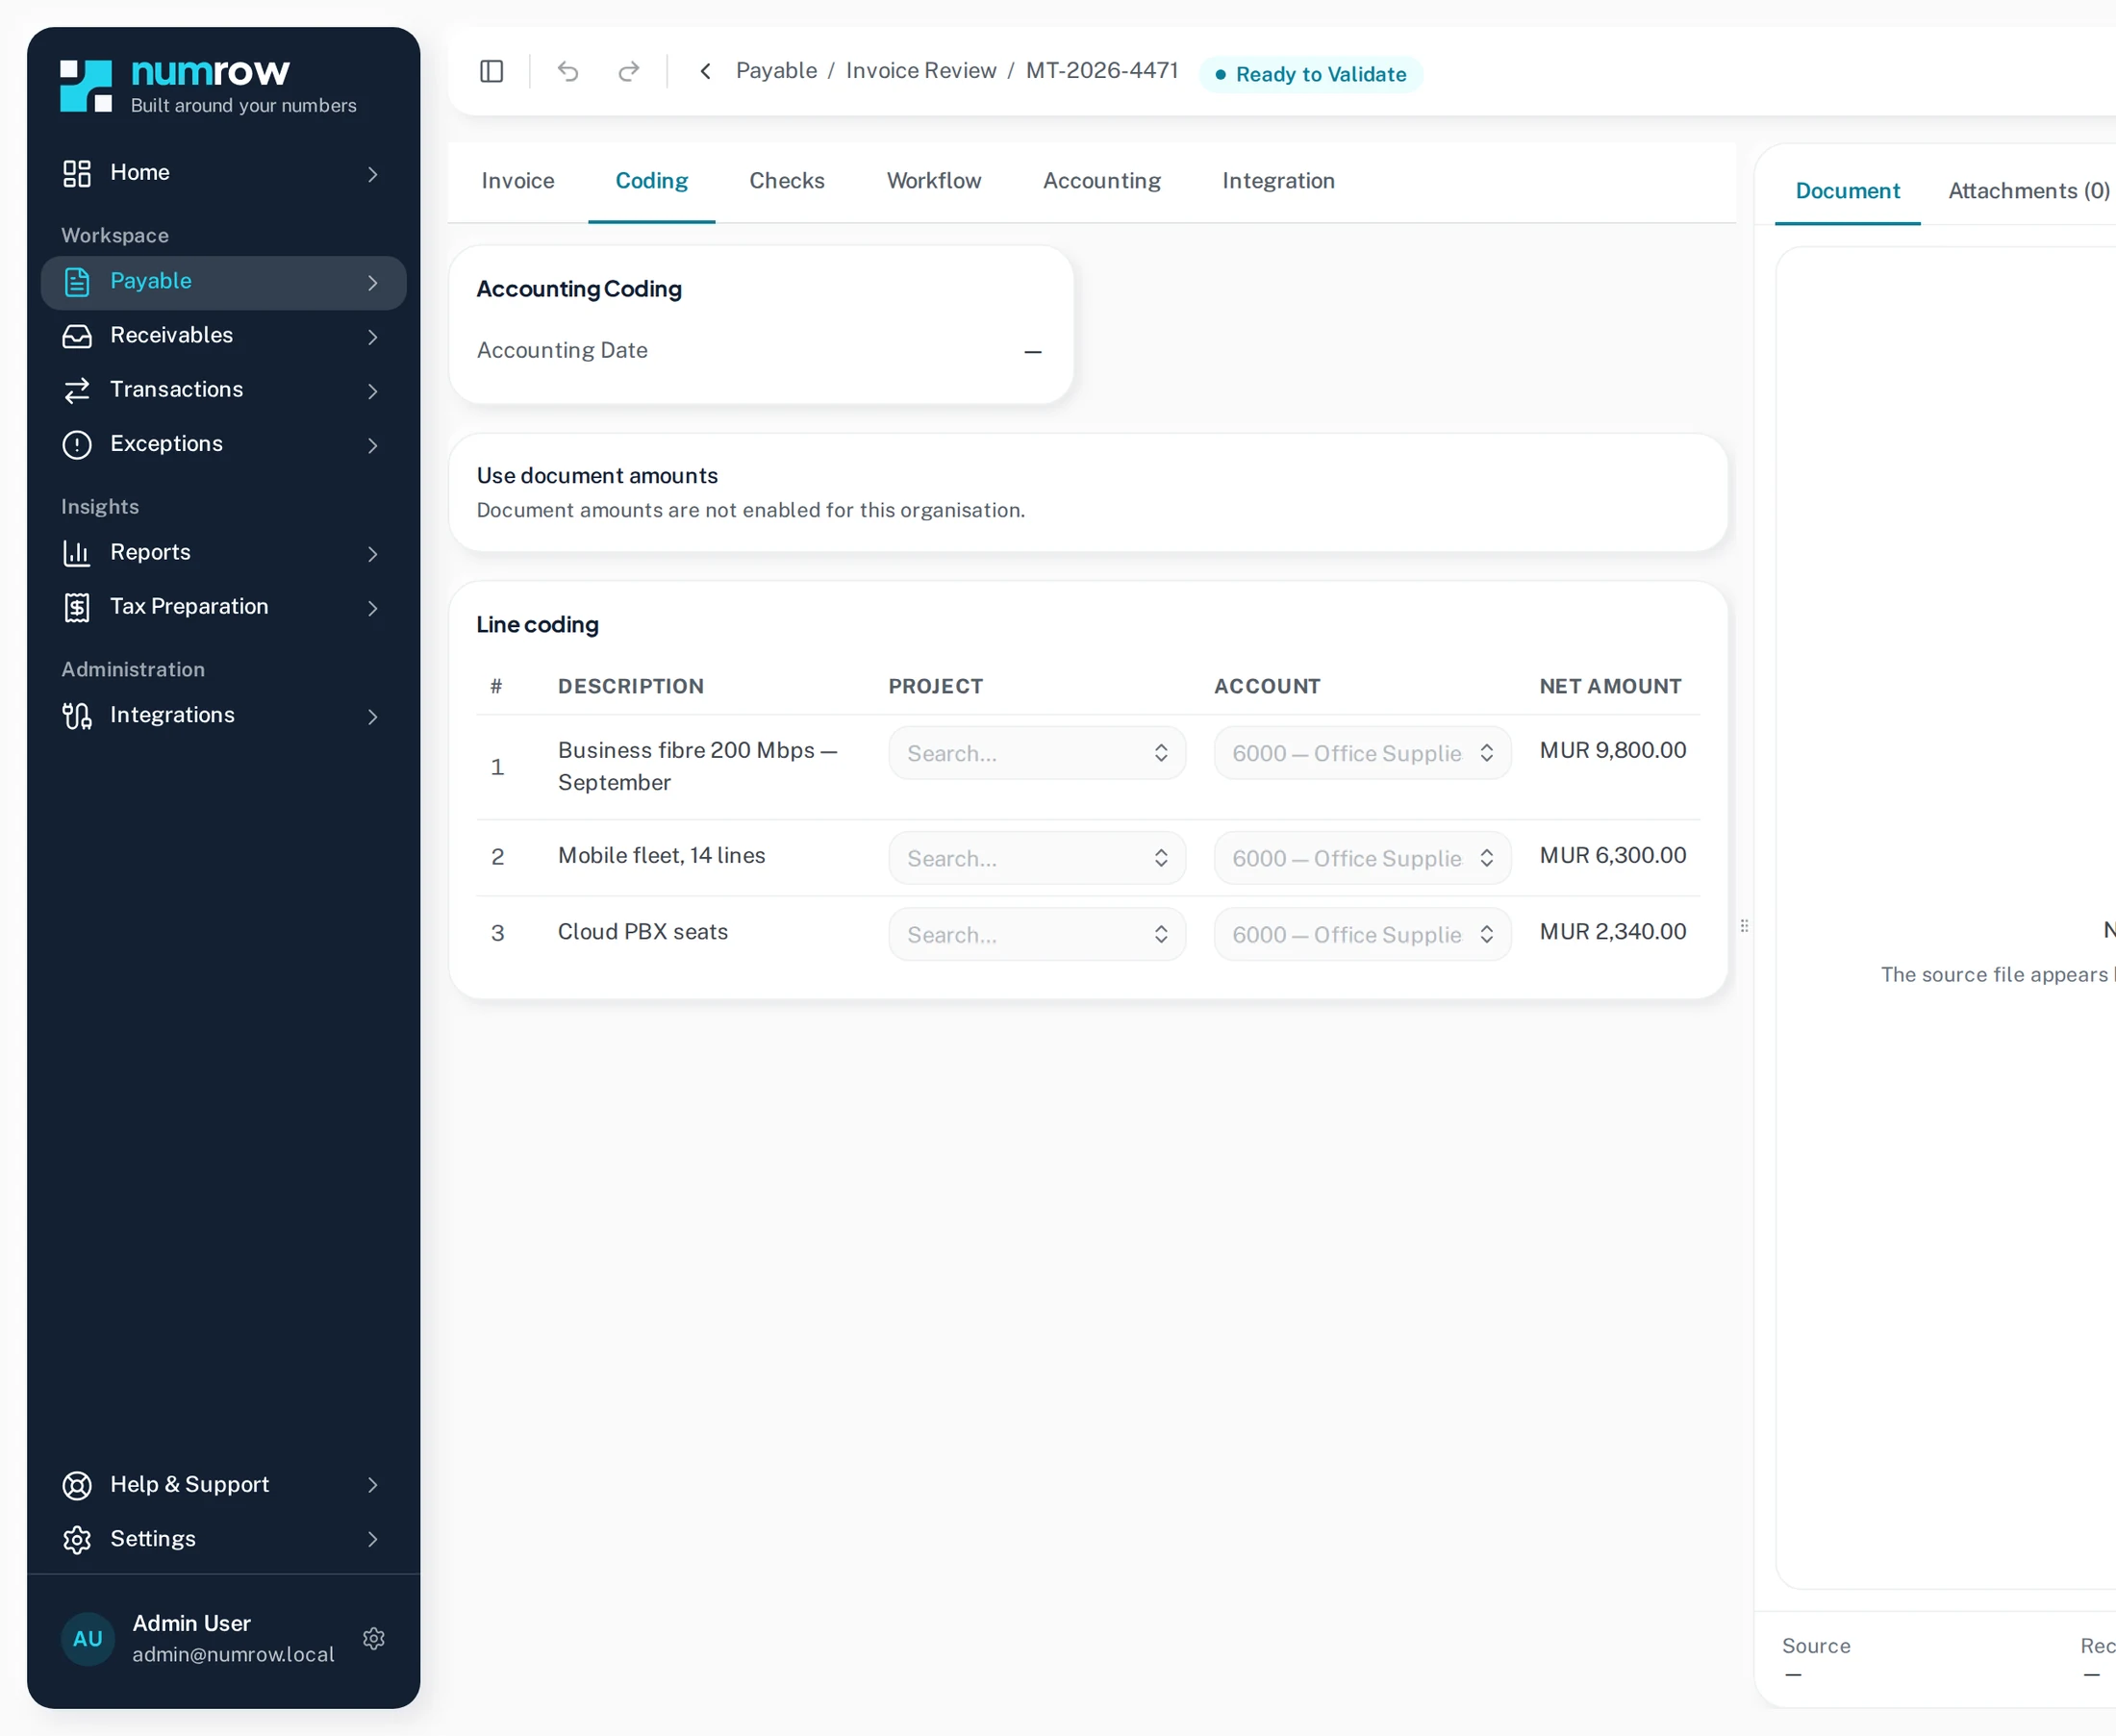
Task: Click the Integrations icon in sidebar
Action: (77, 716)
